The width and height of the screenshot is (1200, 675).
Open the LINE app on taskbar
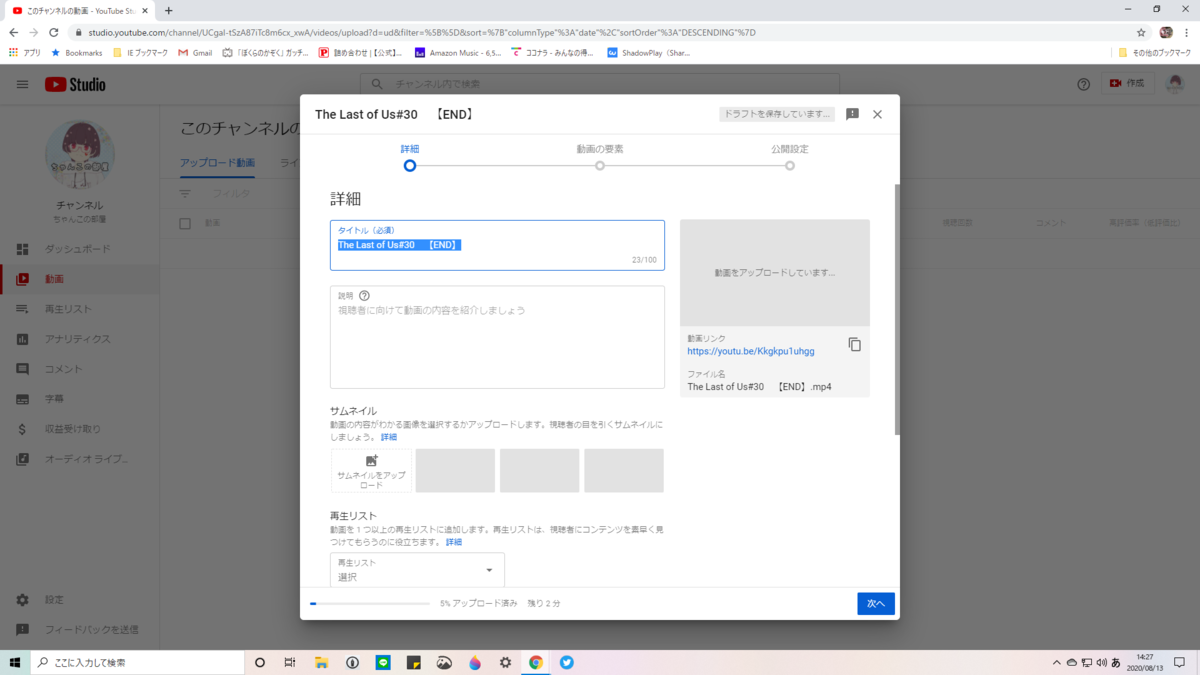(383, 662)
